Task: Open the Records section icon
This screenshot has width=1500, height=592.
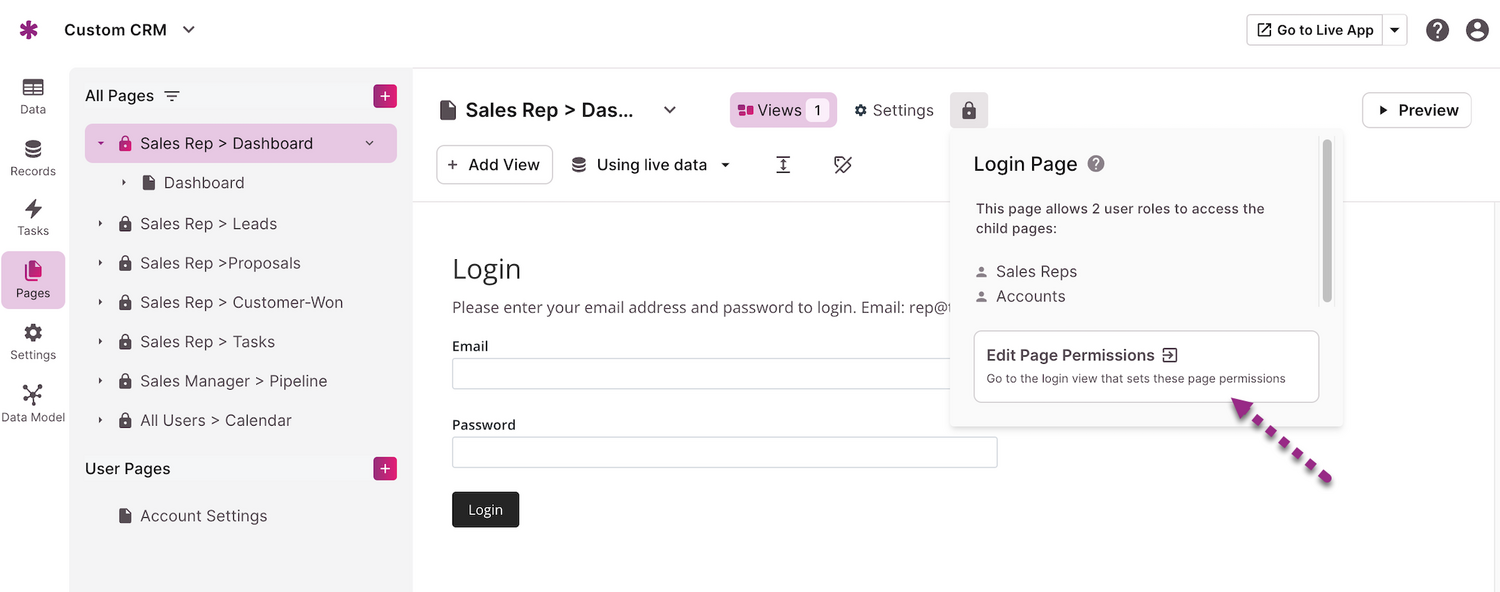Action: [x=33, y=158]
